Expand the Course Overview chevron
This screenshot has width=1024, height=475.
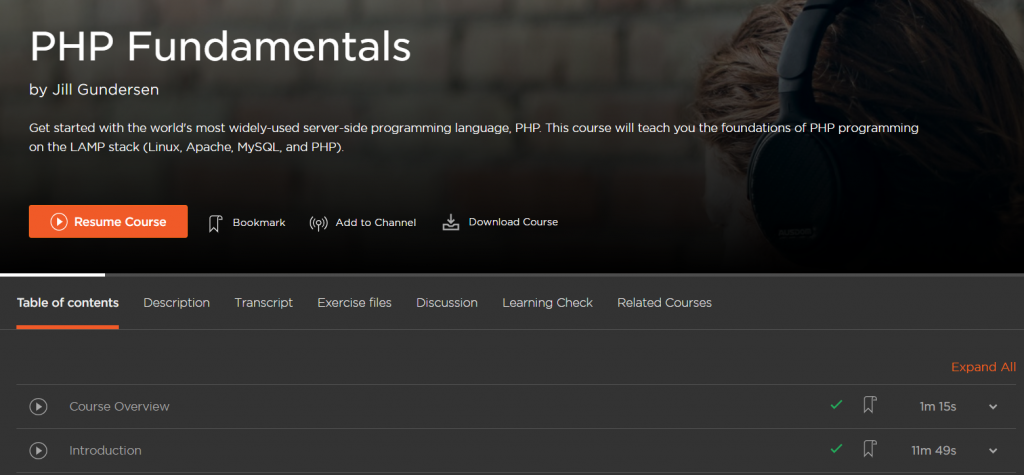click(x=993, y=407)
